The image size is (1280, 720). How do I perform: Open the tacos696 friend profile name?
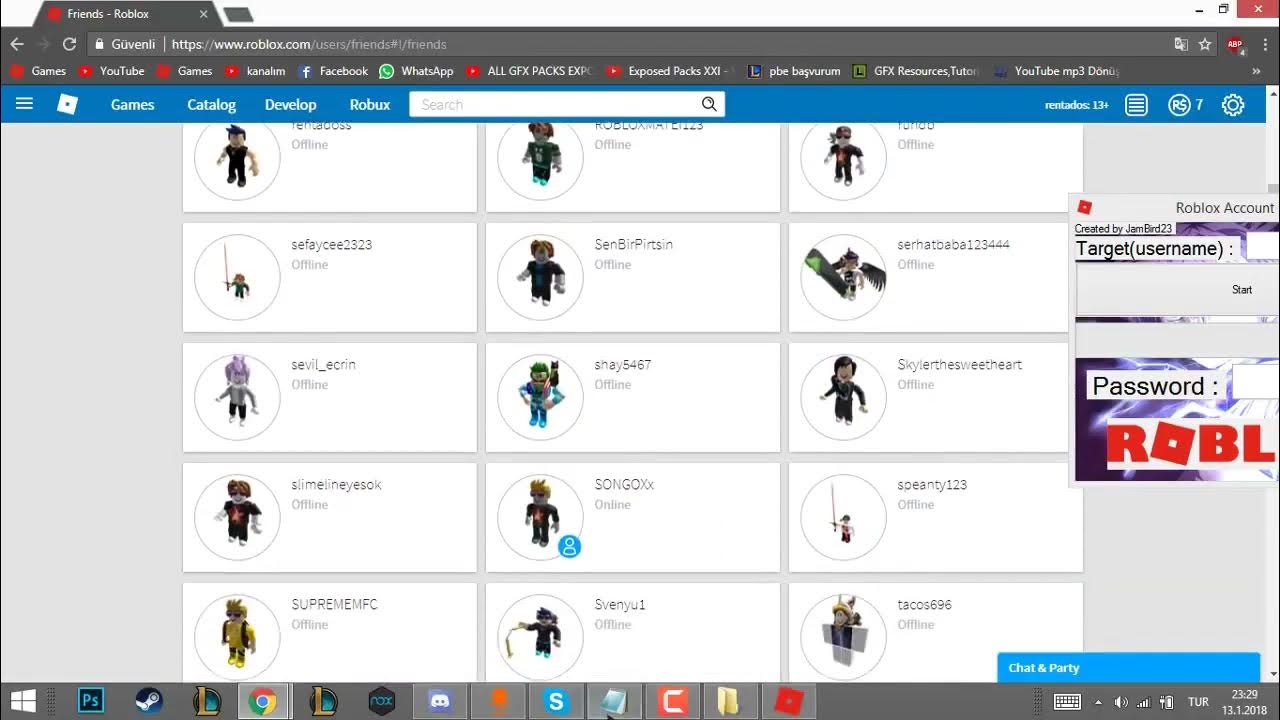coord(924,605)
